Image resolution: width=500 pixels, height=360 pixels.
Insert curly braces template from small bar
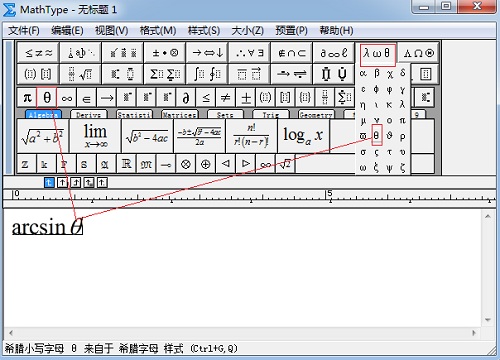pyautogui.click(x=305, y=98)
